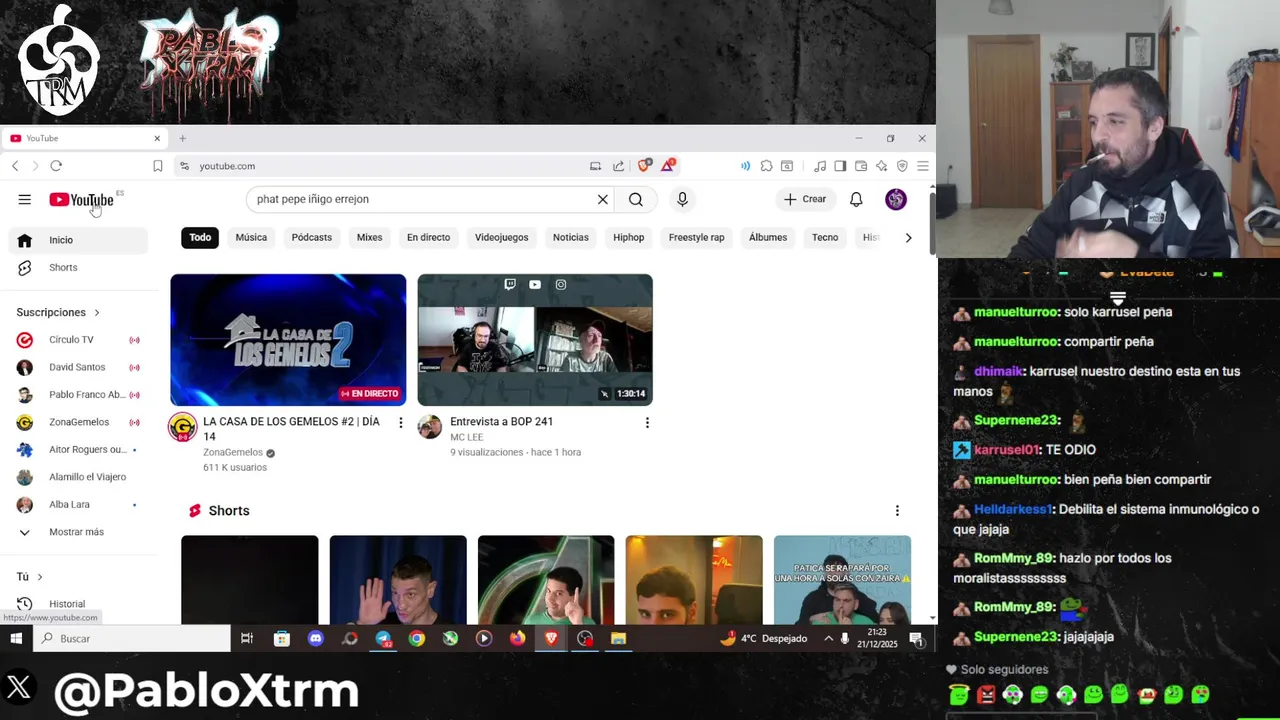Clear the search box with the X
Screen dimensions: 1280x720
(x=602, y=199)
